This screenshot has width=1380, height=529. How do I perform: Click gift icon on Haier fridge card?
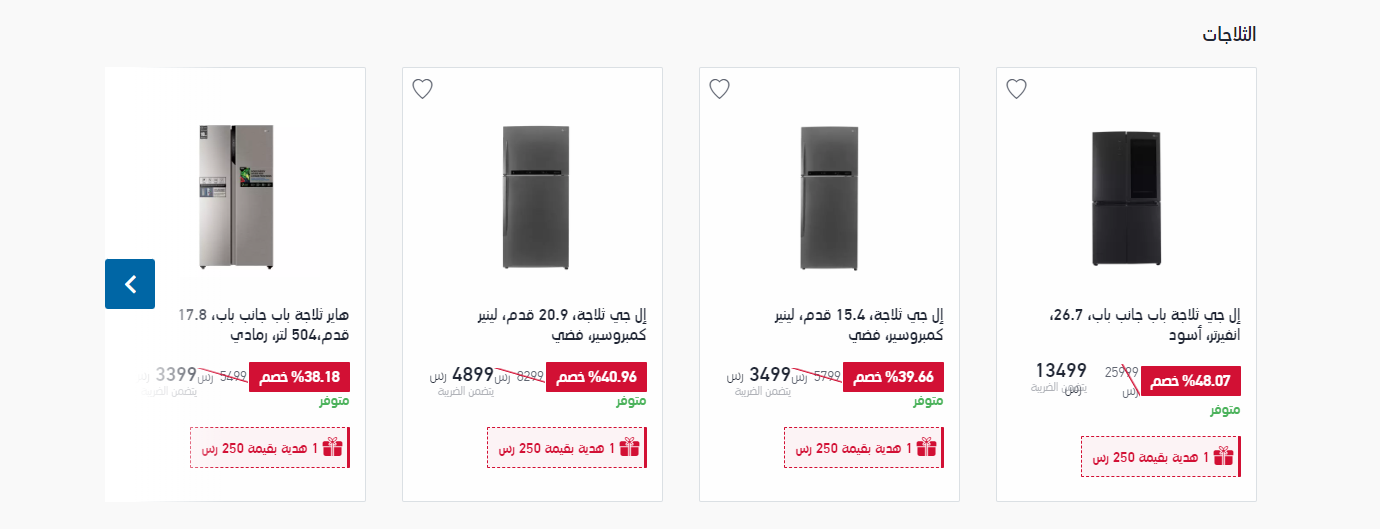(x=333, y=447)
